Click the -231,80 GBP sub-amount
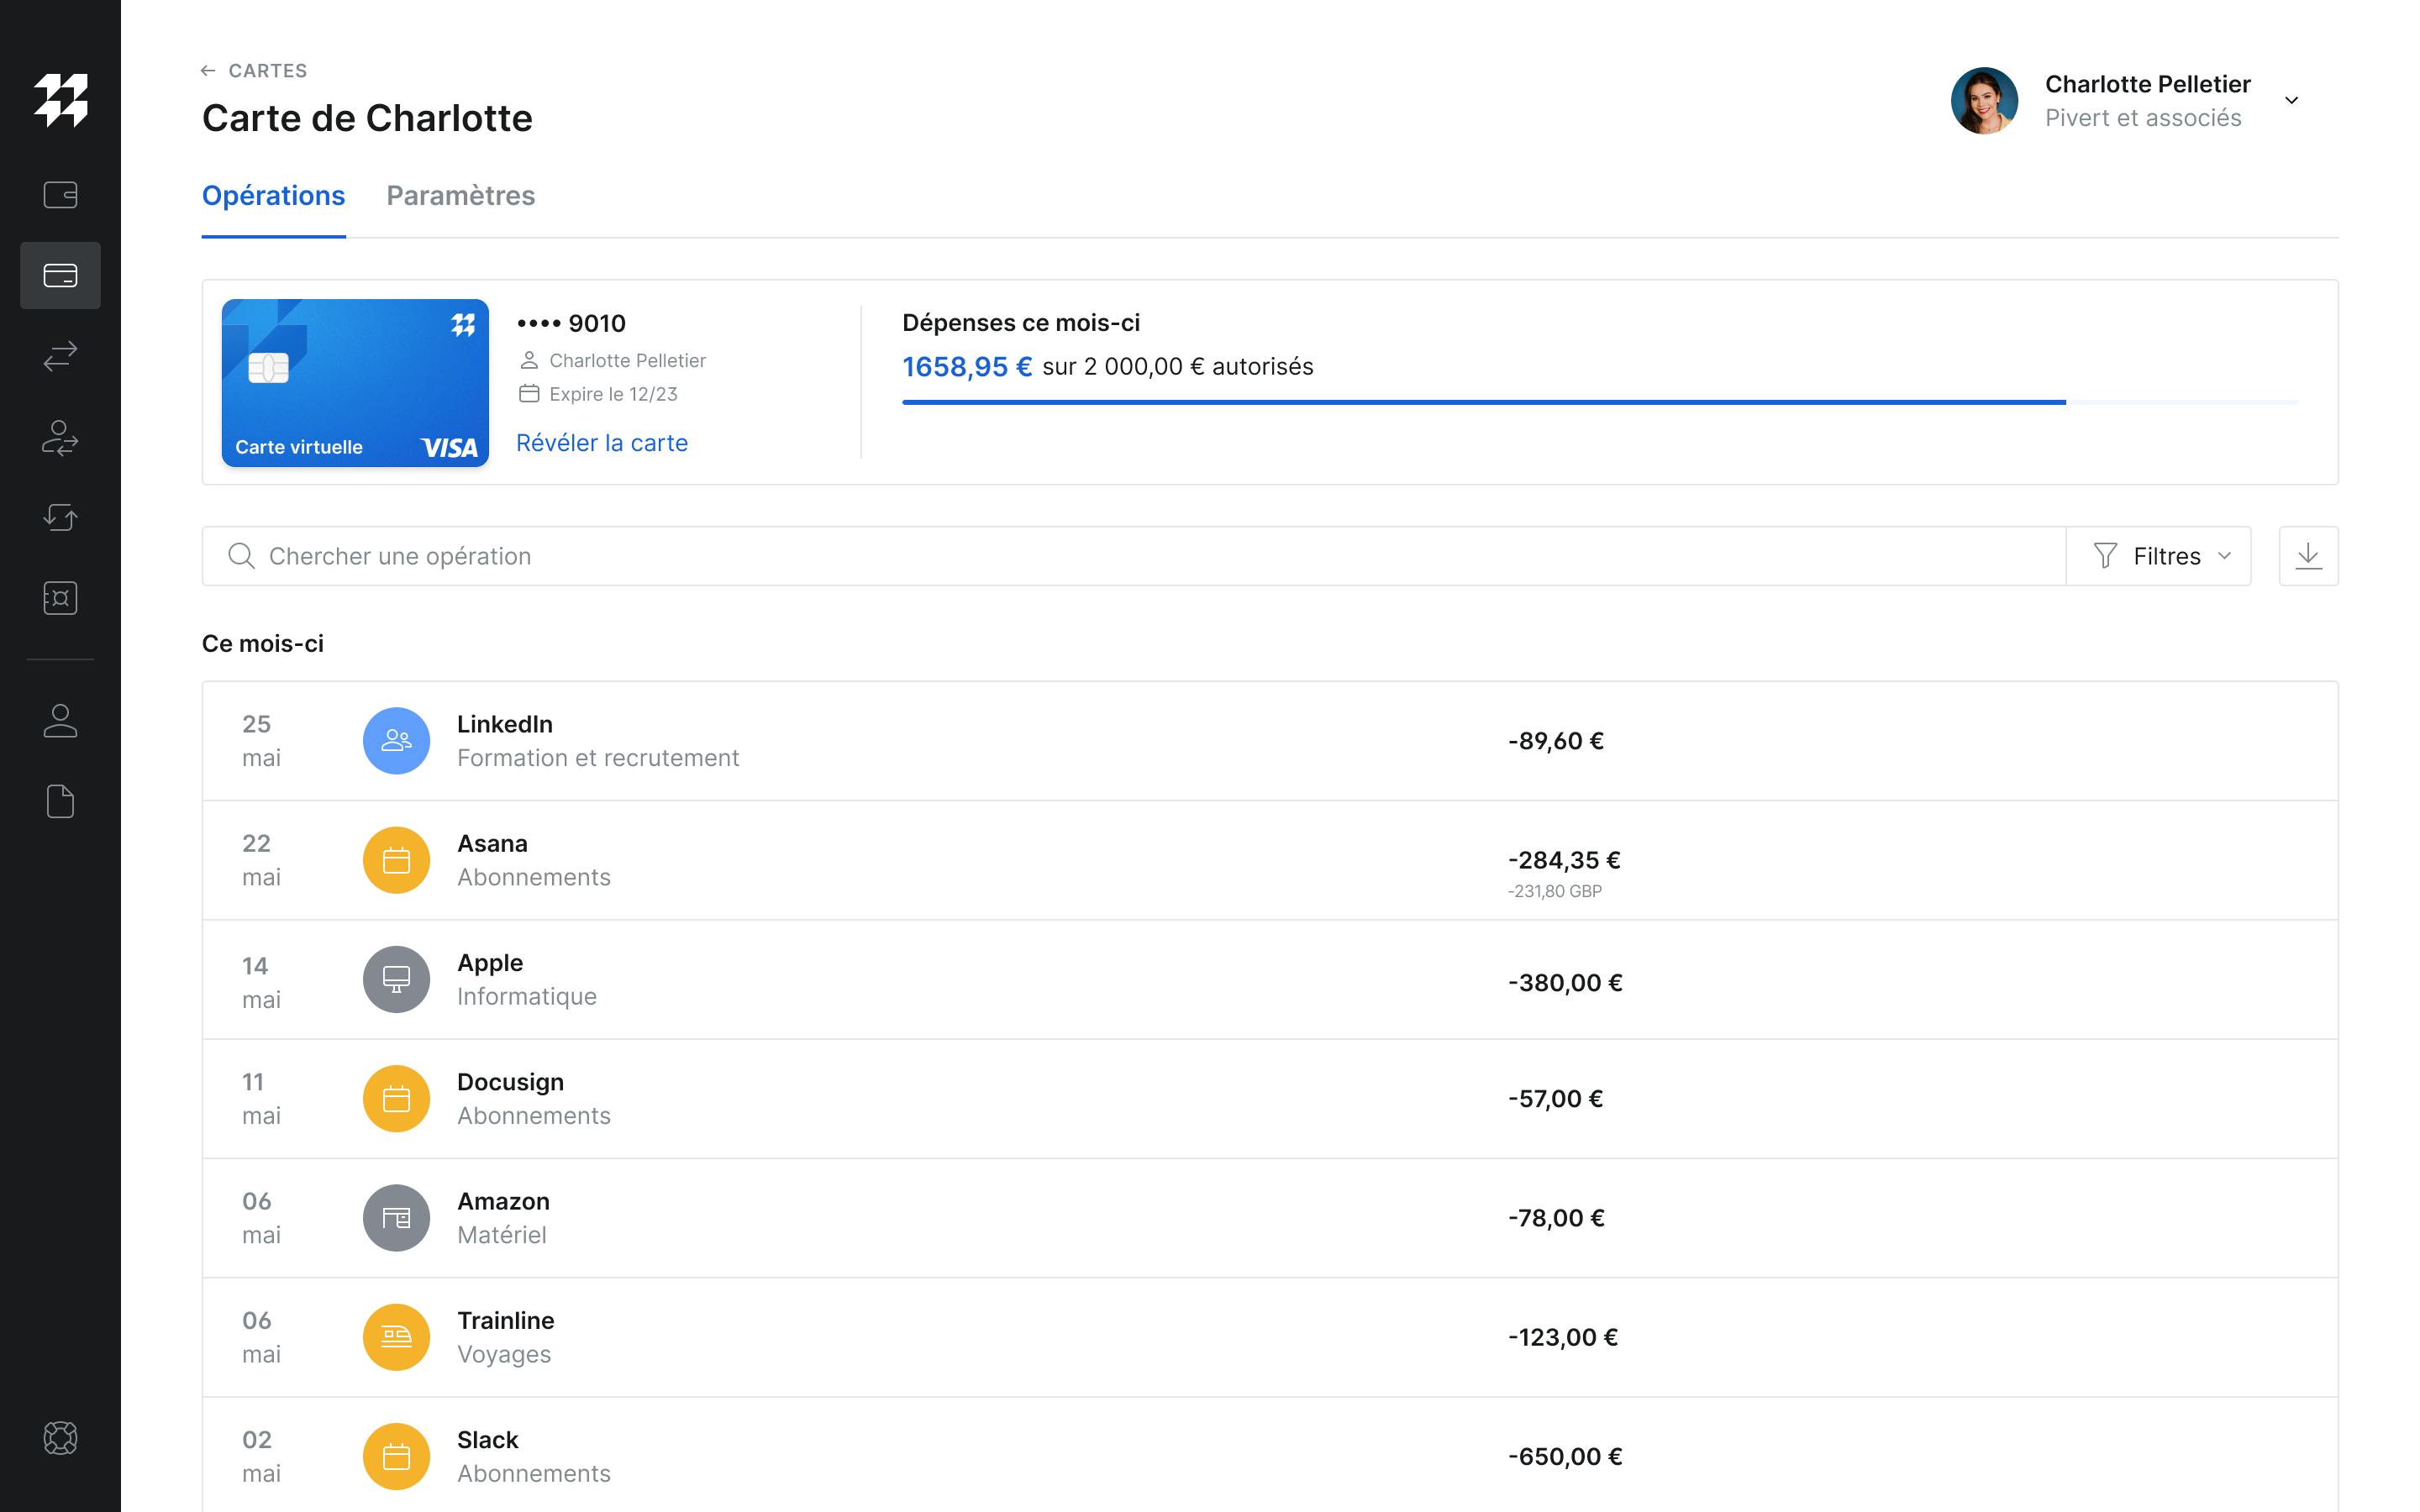Viewport: 2420px width, 1512px height. point(1554,891)
